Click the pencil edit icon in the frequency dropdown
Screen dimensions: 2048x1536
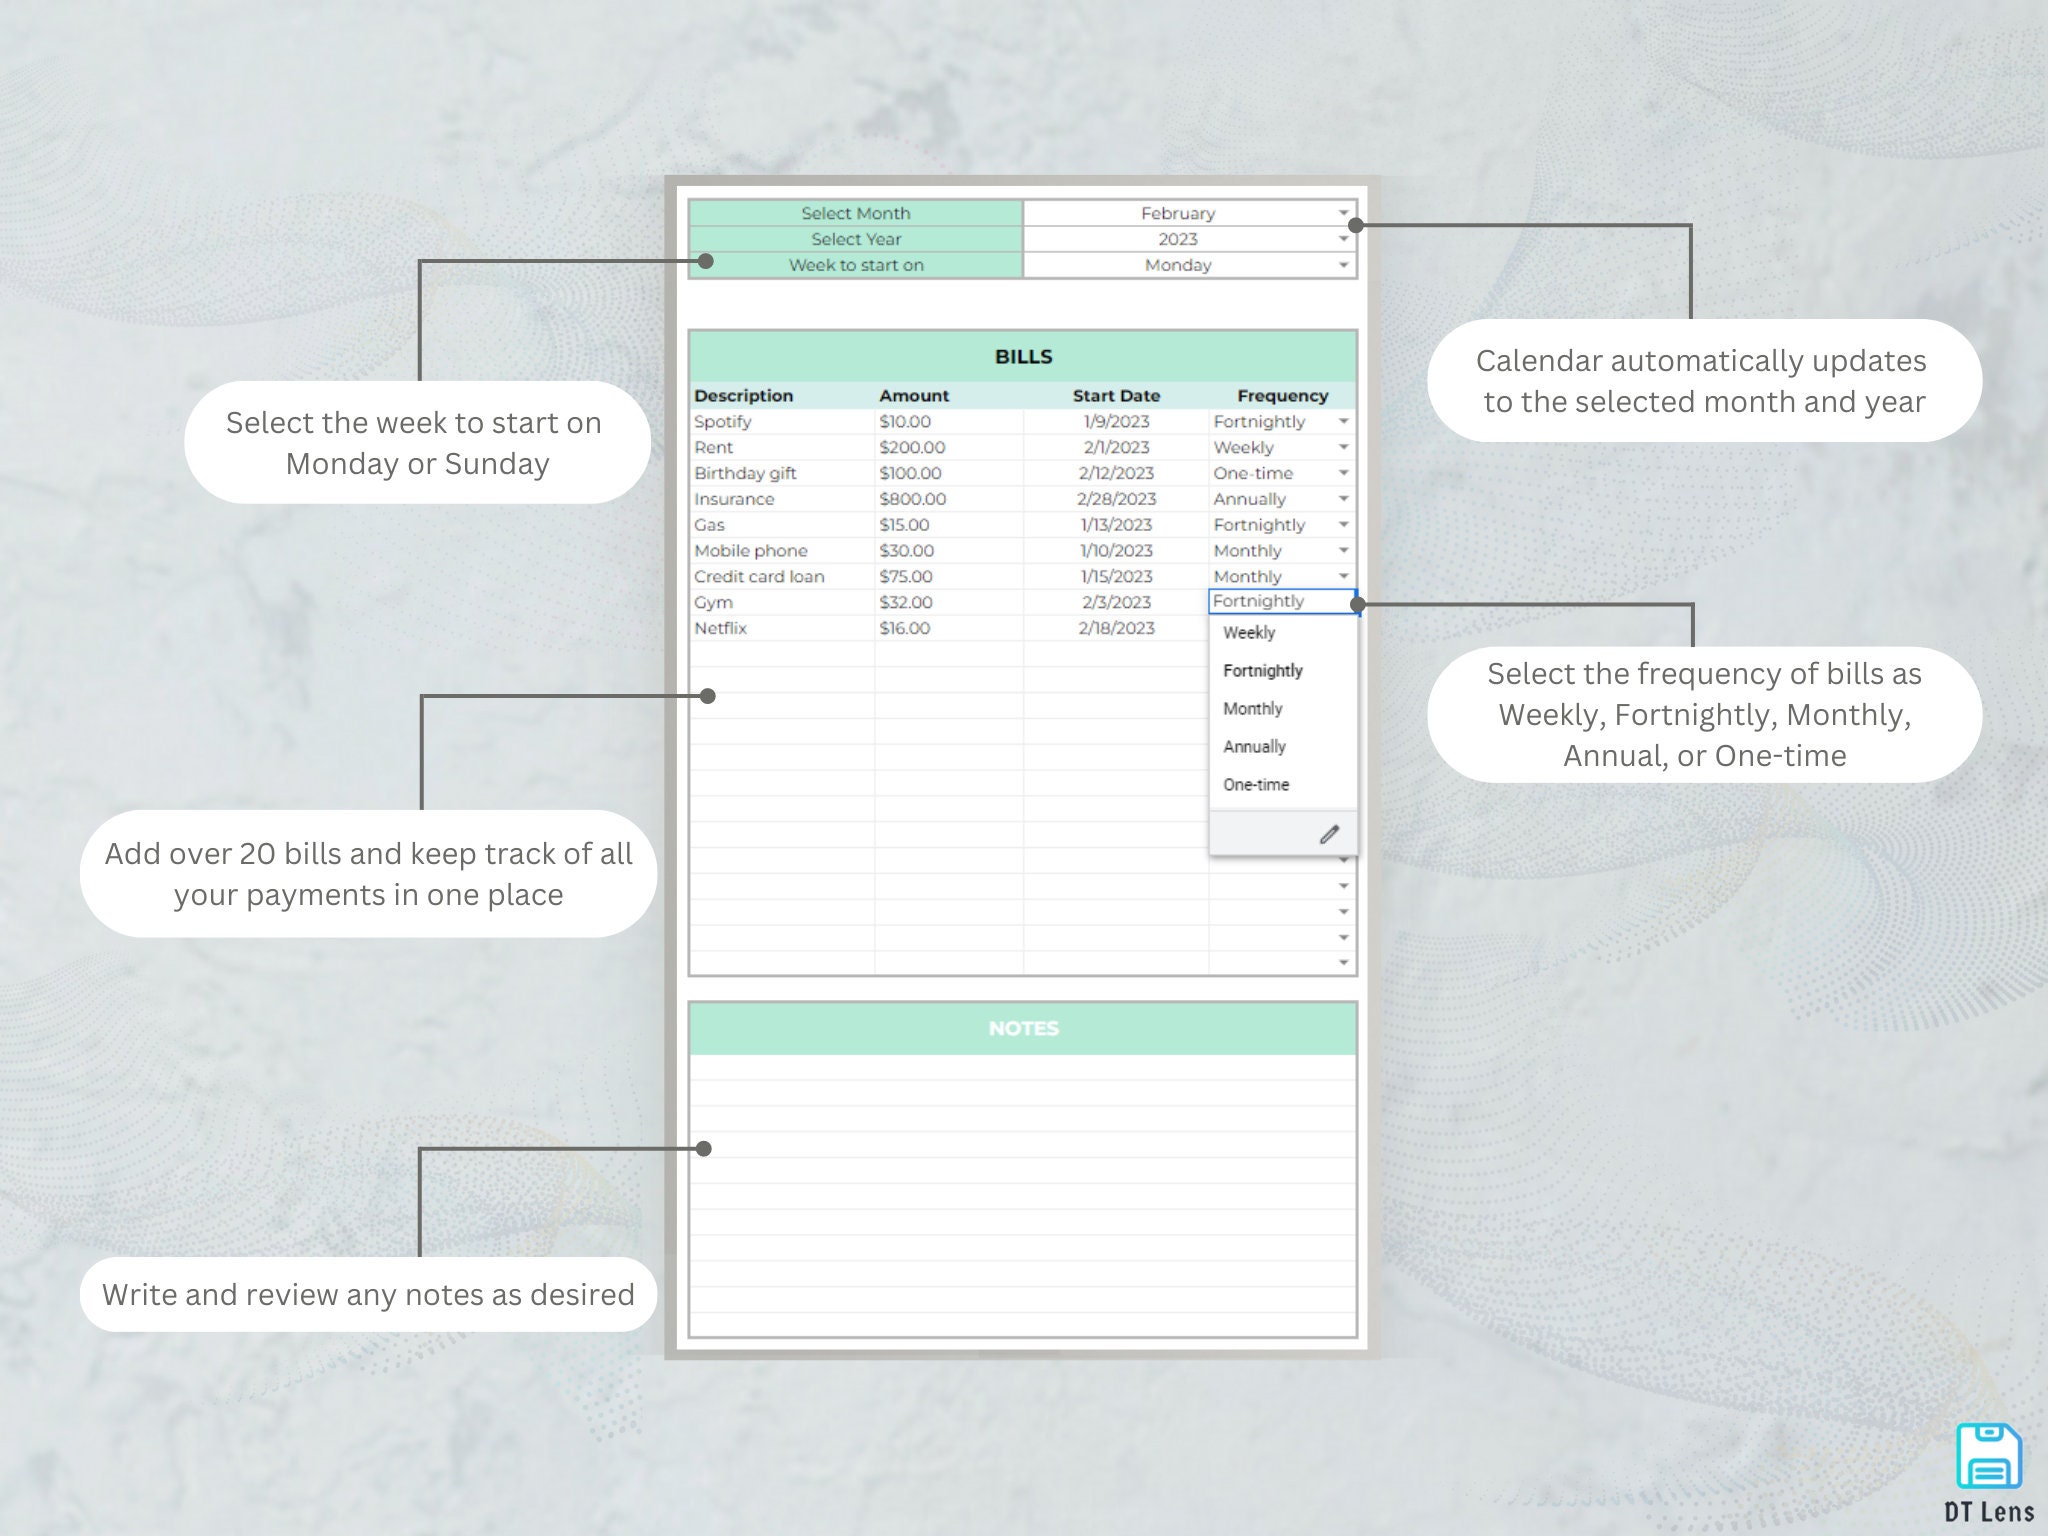1329,833
